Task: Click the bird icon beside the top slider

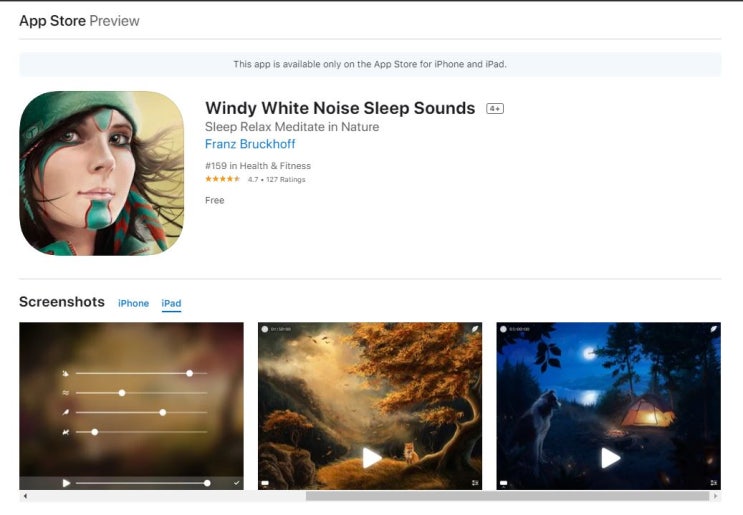Action: click(x=65, y=373)
